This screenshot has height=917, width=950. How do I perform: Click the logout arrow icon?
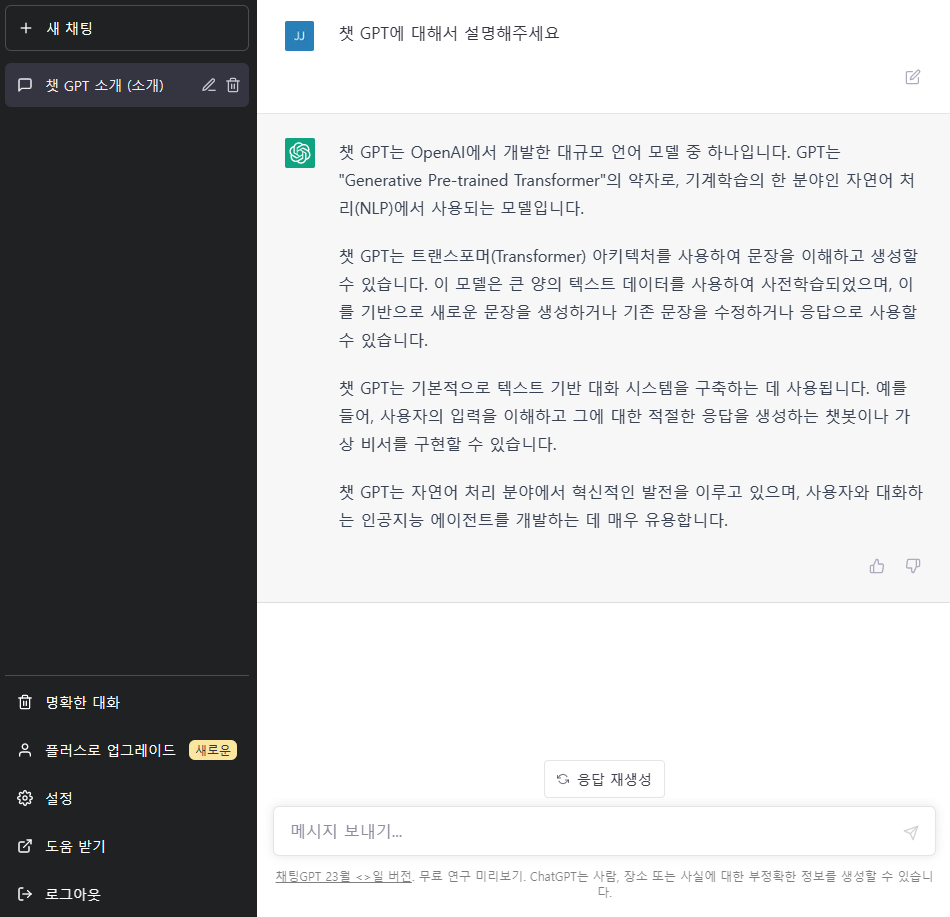click(25, 894)
